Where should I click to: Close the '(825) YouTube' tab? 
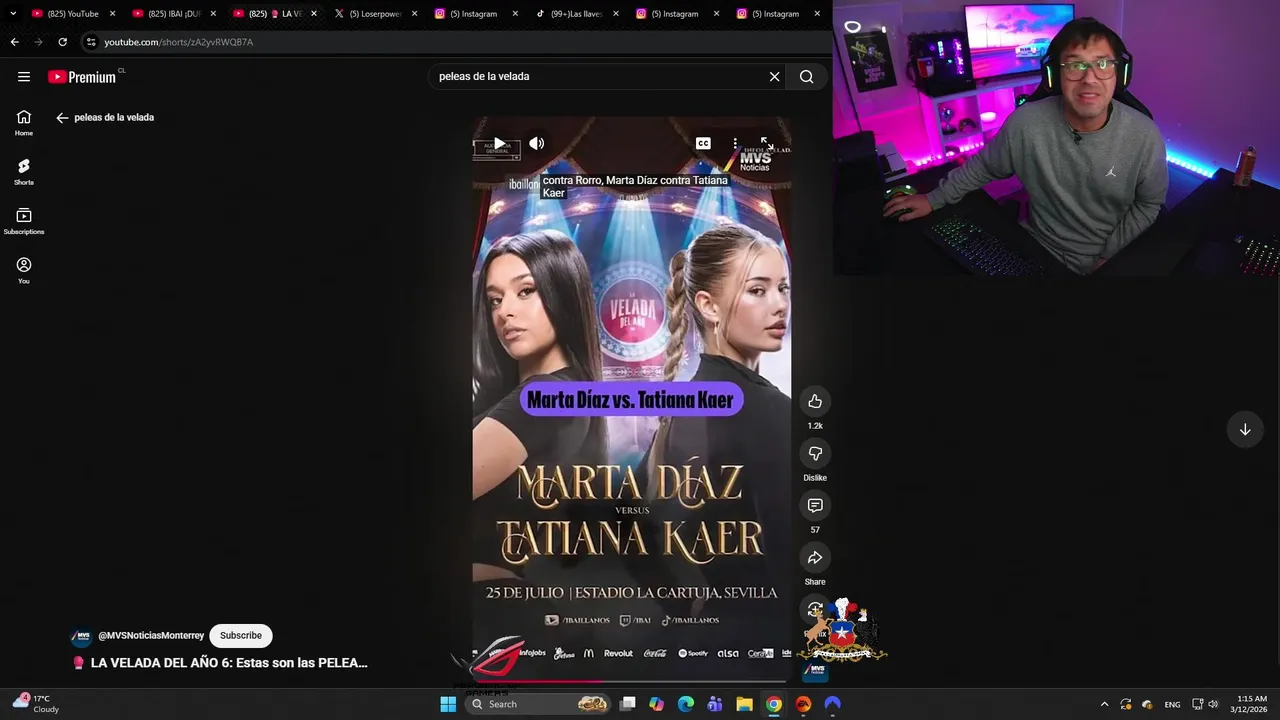click(x=112, y=14)
